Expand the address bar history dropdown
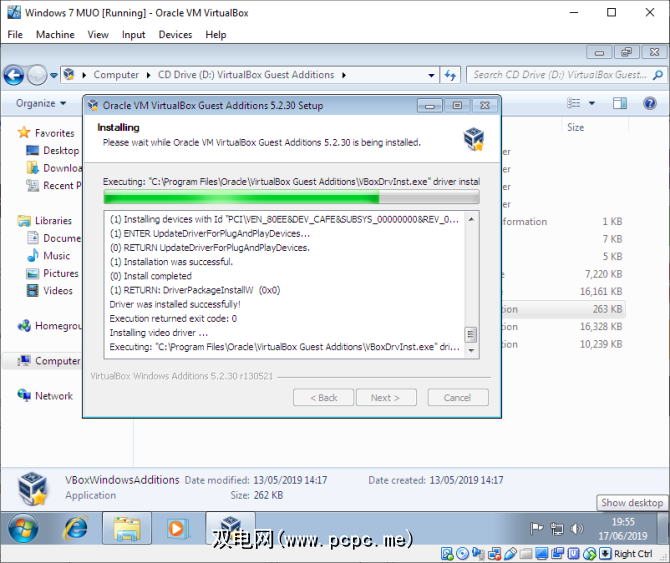Image resolution: width=670 pixels, height=563 pixels. pos(432,75)
